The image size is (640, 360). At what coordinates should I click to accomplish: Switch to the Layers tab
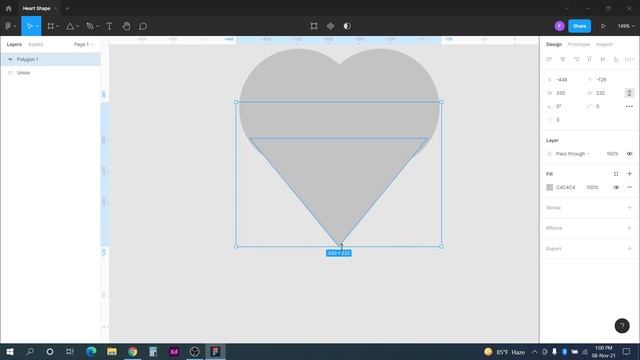pos(14,44)
